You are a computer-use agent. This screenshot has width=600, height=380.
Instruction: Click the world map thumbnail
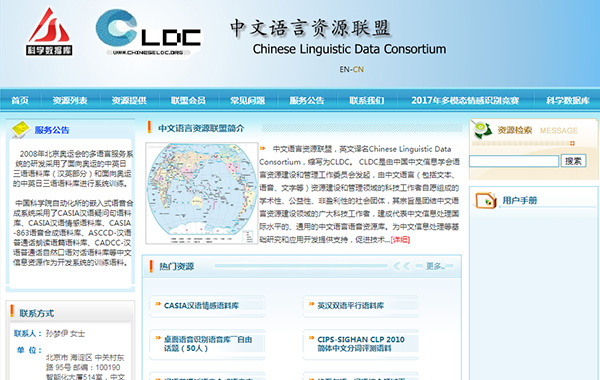click(x=202, y=193)
